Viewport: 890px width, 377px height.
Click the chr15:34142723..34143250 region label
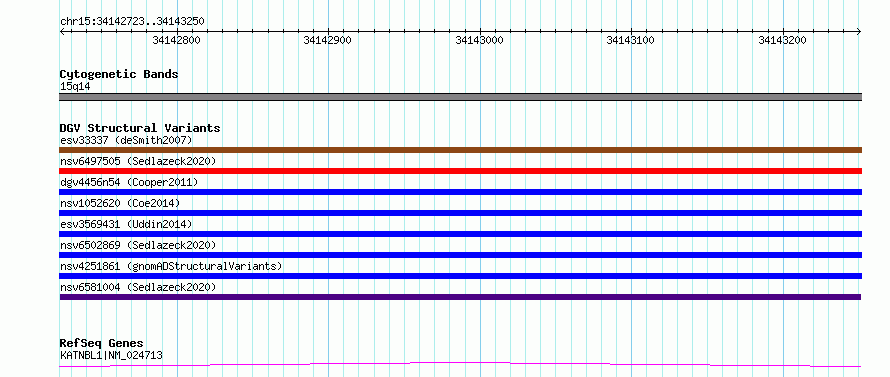point(132,22)
